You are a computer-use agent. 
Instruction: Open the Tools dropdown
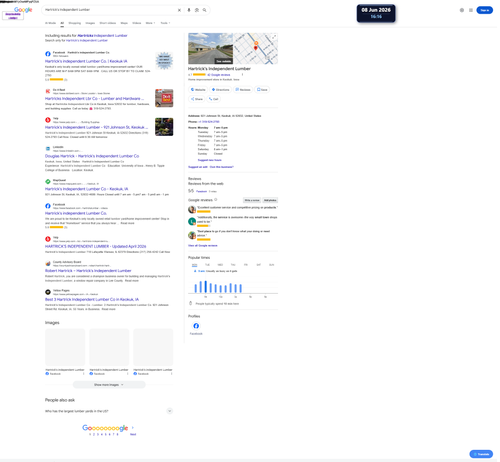tap(165, 23)
